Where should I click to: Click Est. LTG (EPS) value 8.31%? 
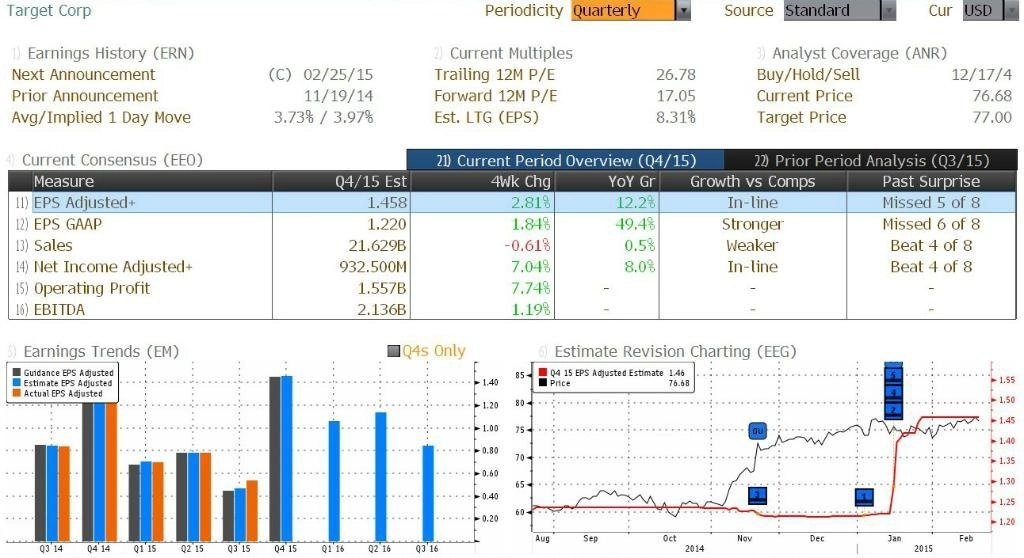point(676,118)
